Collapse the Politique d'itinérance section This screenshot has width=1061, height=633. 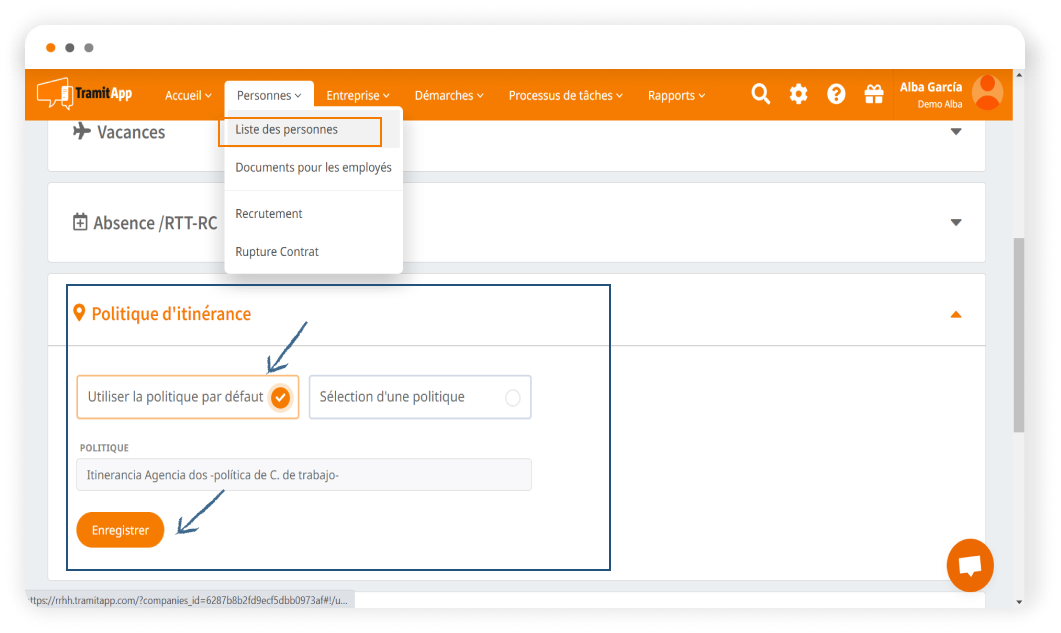pyautogui.click(x=955, y=314)
